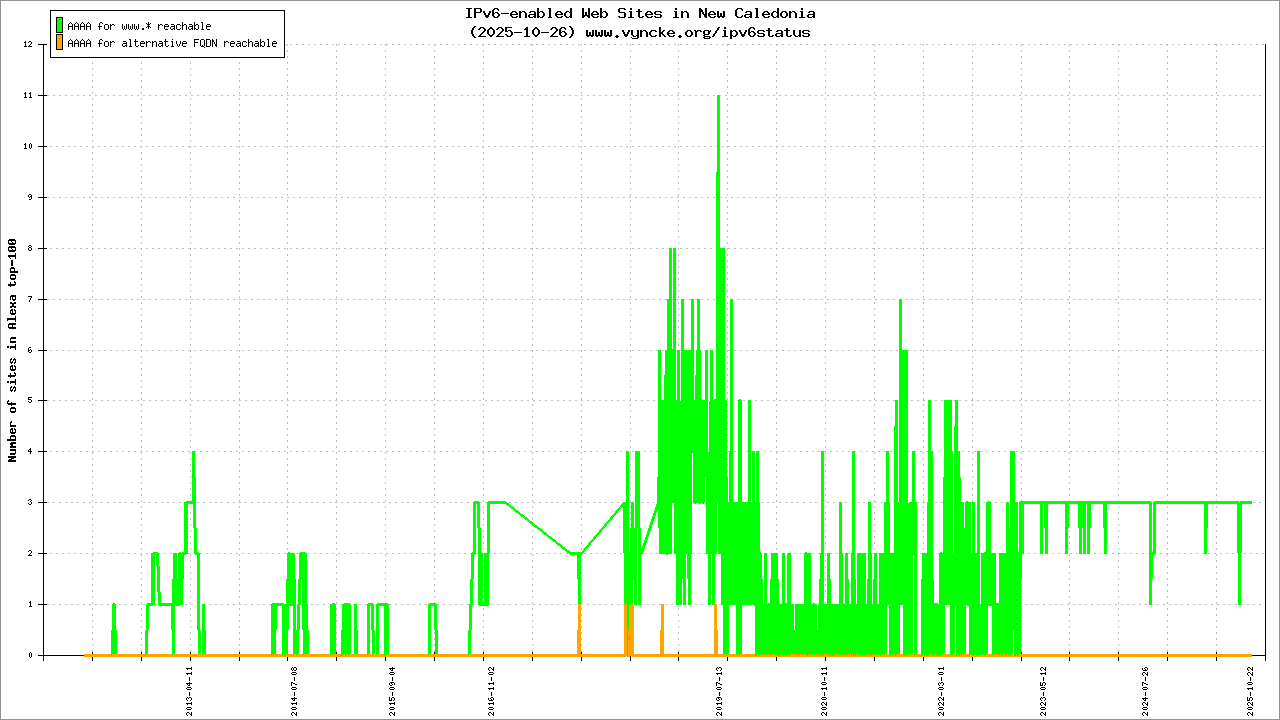Select the 'AAAA for www.* reachable' legend label
This screenshot has width=1280, height=720.
pyautogui.click(x=139, y=26)
